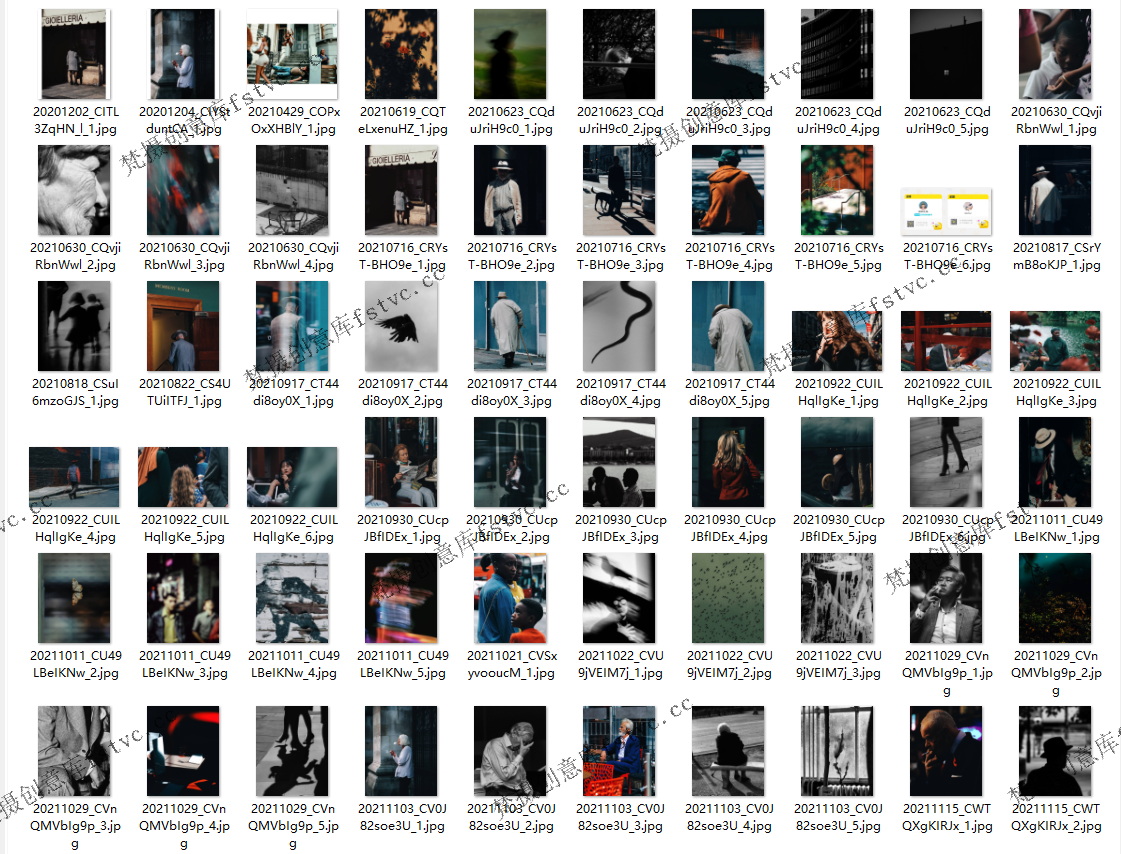Click image 20210922_CUILHqlIgKe_1.jpg

coord(837,341)
